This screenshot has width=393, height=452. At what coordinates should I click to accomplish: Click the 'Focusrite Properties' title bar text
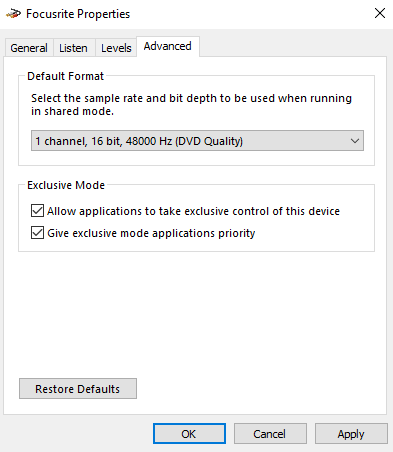(78, 14)
